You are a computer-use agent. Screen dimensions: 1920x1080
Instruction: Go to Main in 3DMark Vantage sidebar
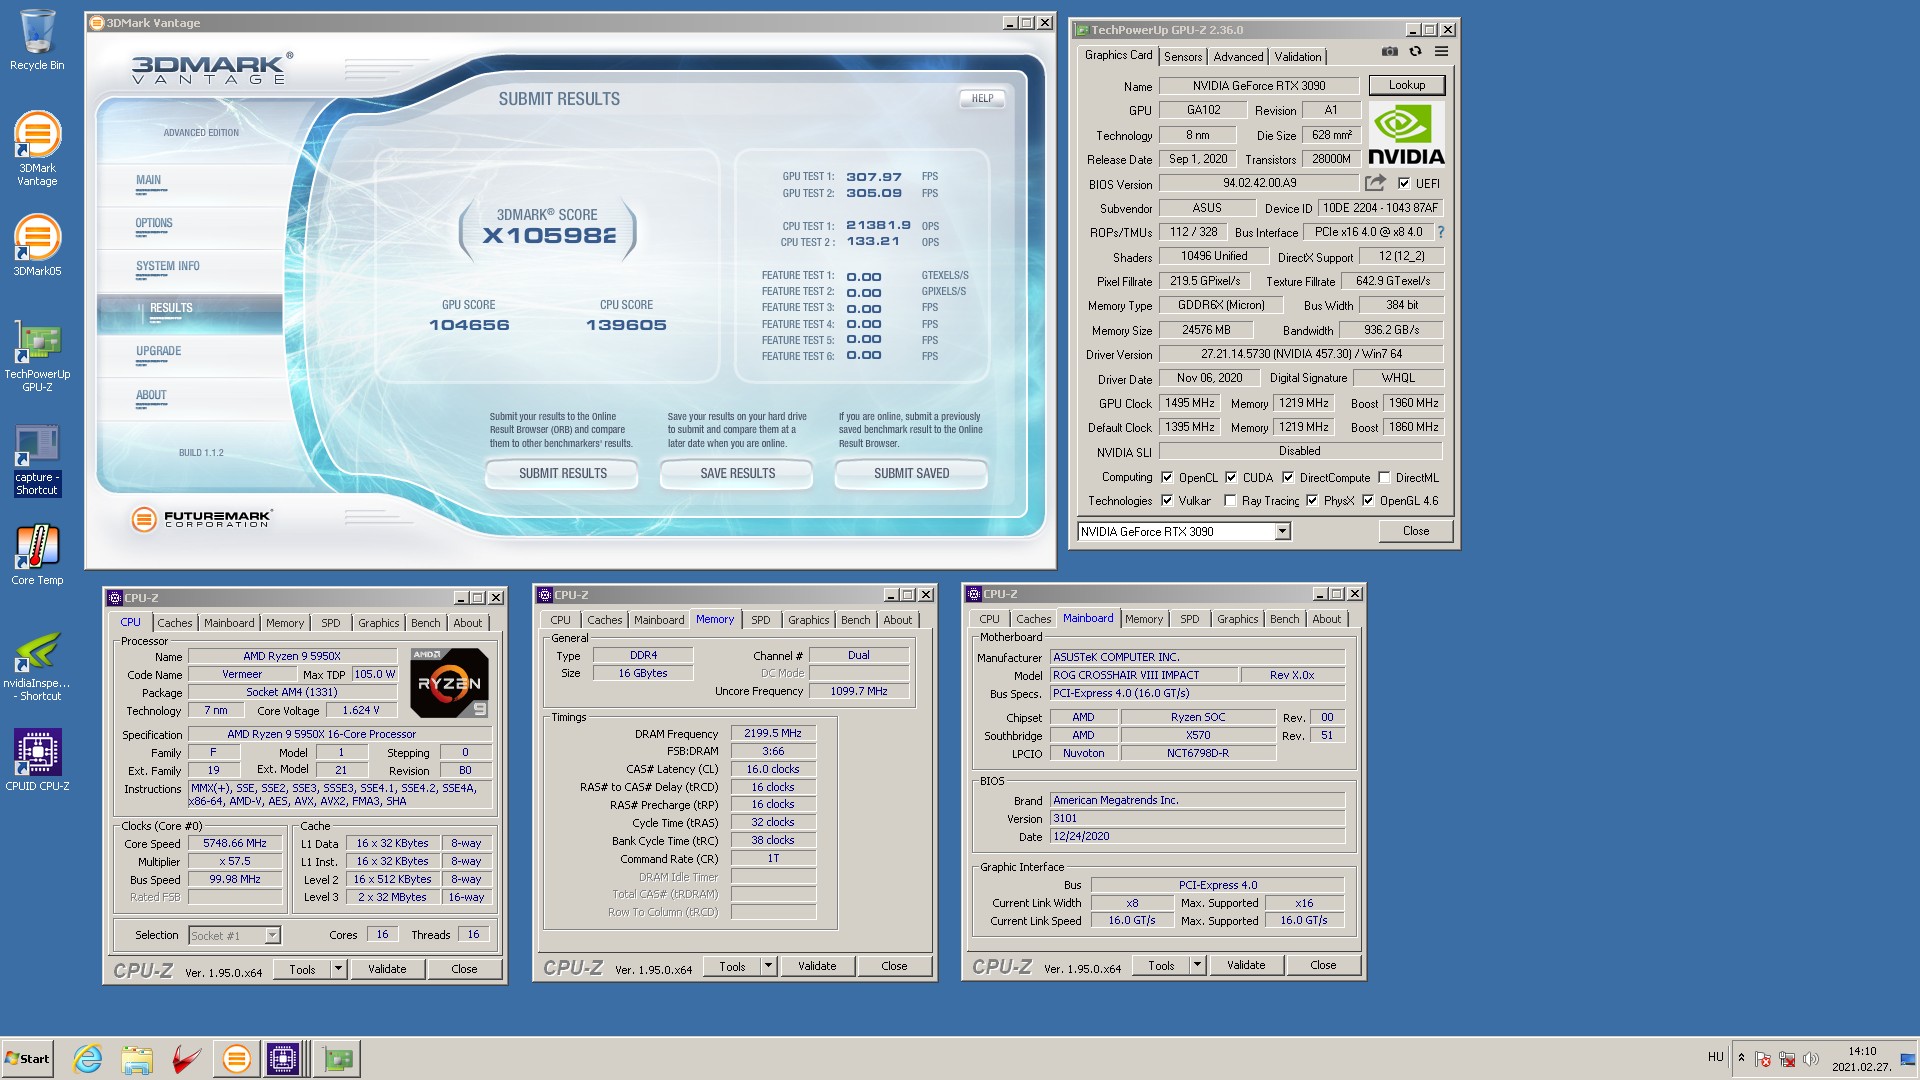148,180
